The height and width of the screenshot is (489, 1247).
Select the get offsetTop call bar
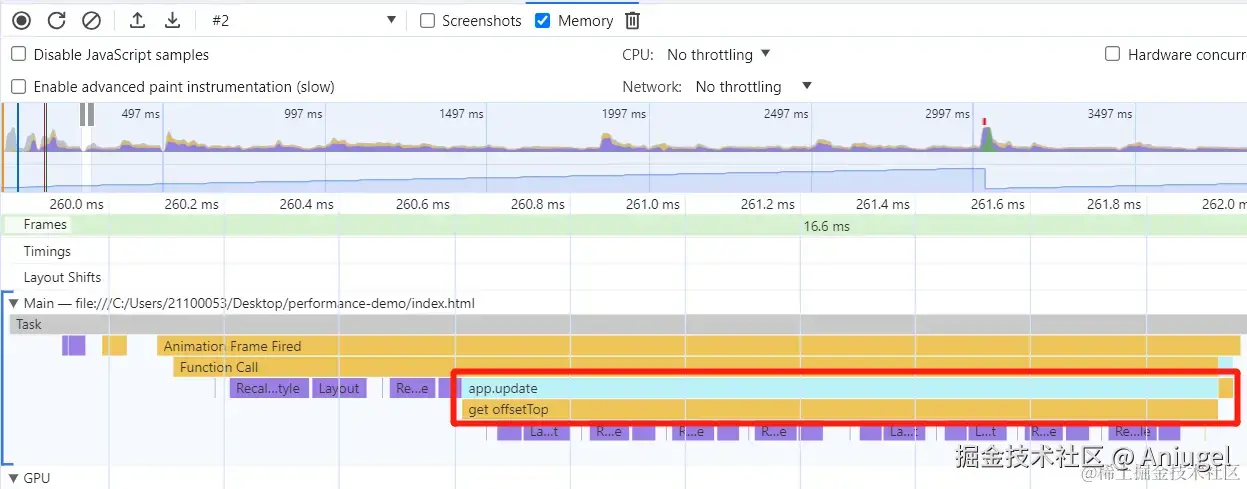[x=838, y=409]
